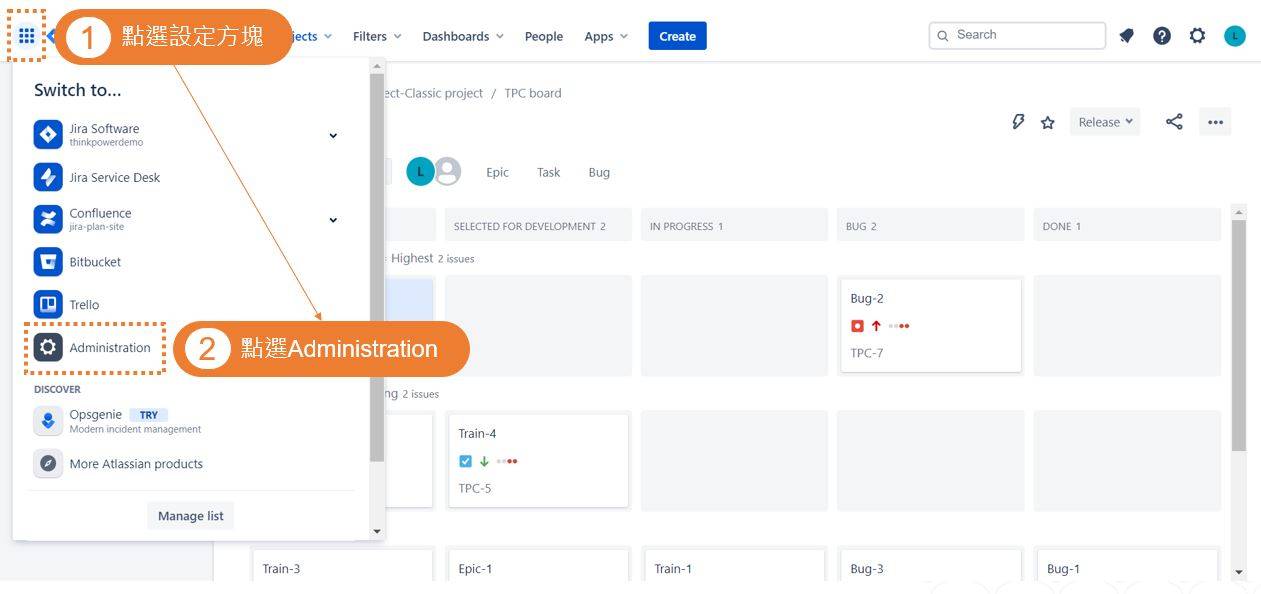This screenshot has height=594, width=1261.
Task: Click the Bug-2 bug type icon
Action: tap(857, 326)
